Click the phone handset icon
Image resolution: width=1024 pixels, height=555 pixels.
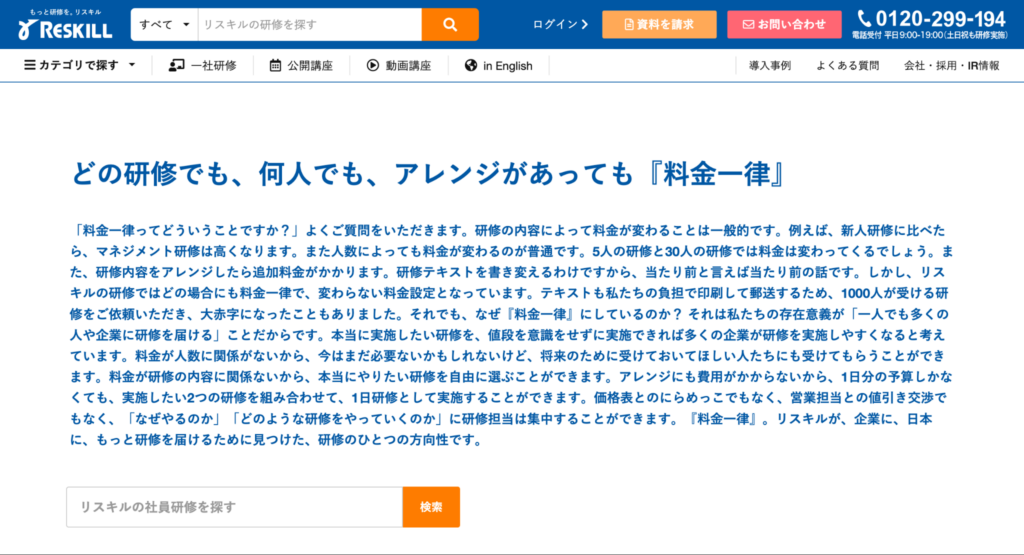click(864, 19)
